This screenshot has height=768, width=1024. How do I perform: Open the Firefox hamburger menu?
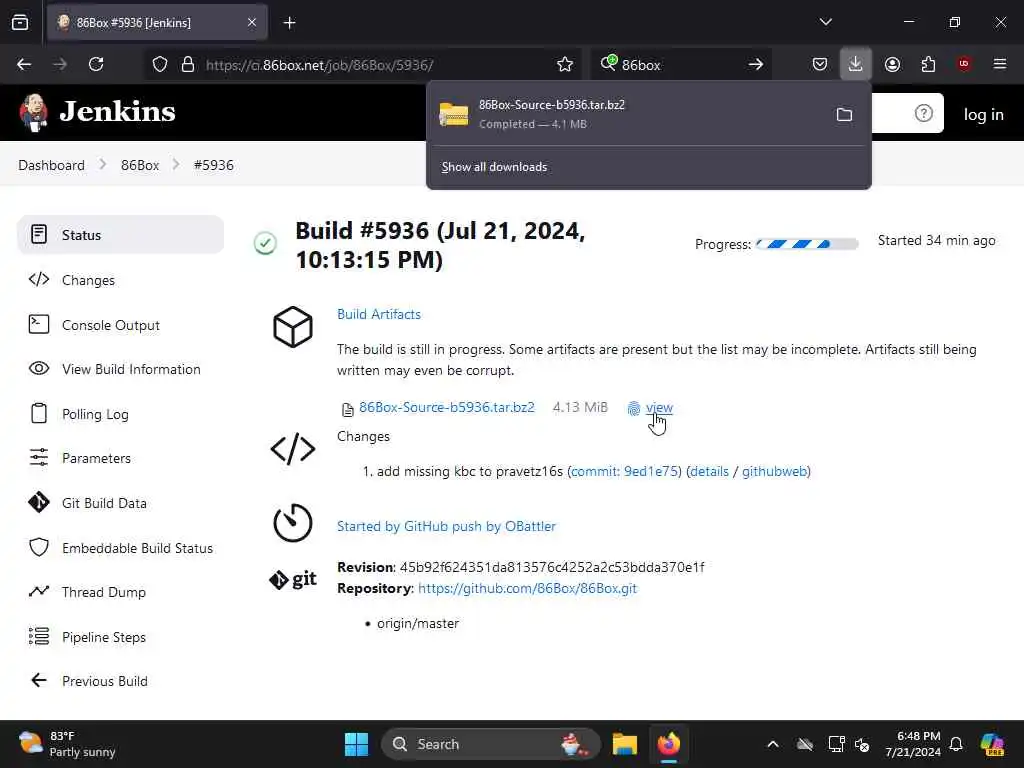coord(1000,64)
